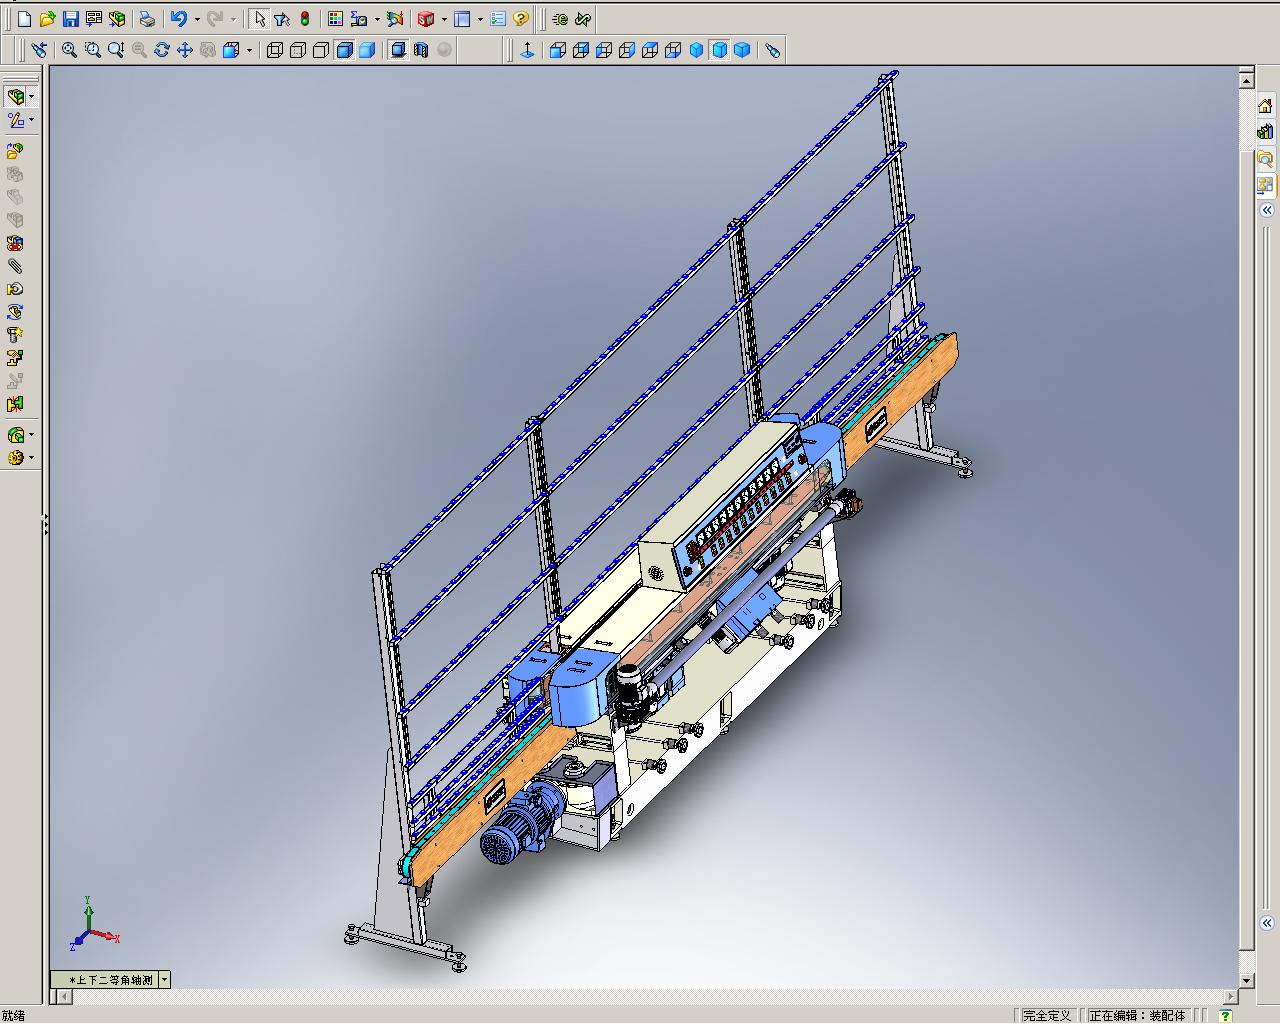1280x1024 pixels.
Task: Switch to Front standard view
Action: pos(558,50)
